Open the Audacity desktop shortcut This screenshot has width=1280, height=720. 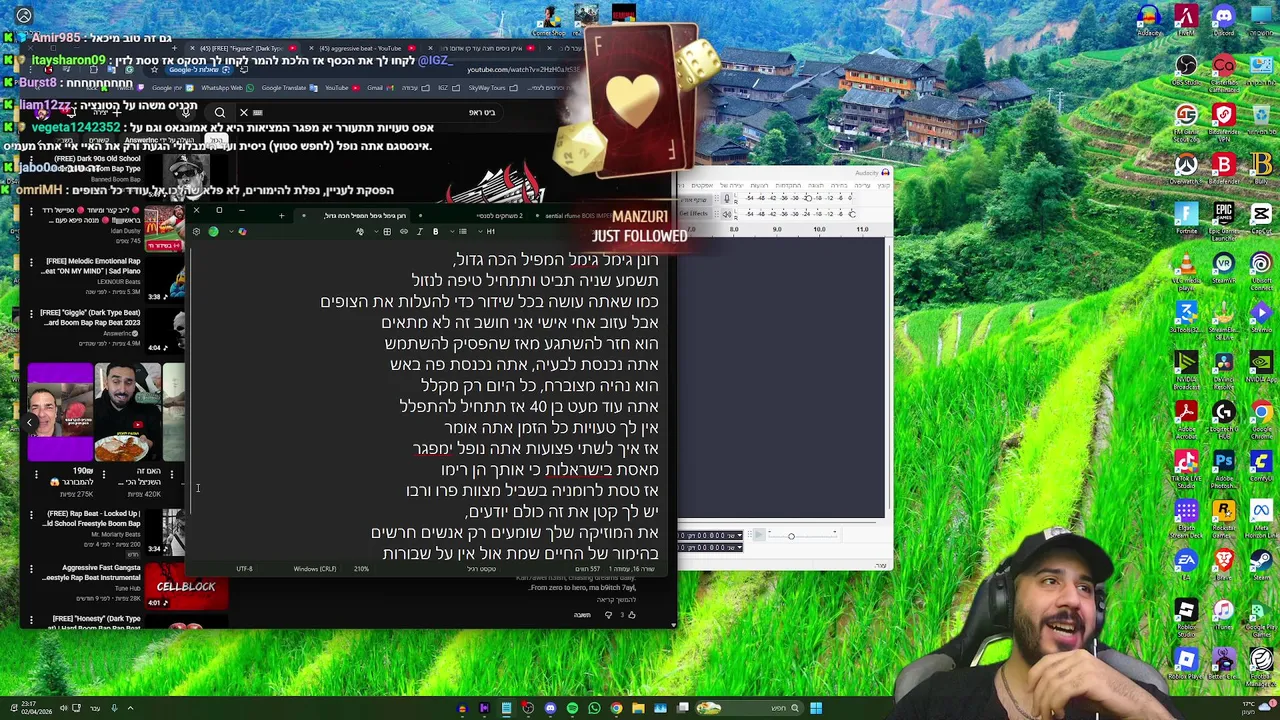[x=1148, y=18]
